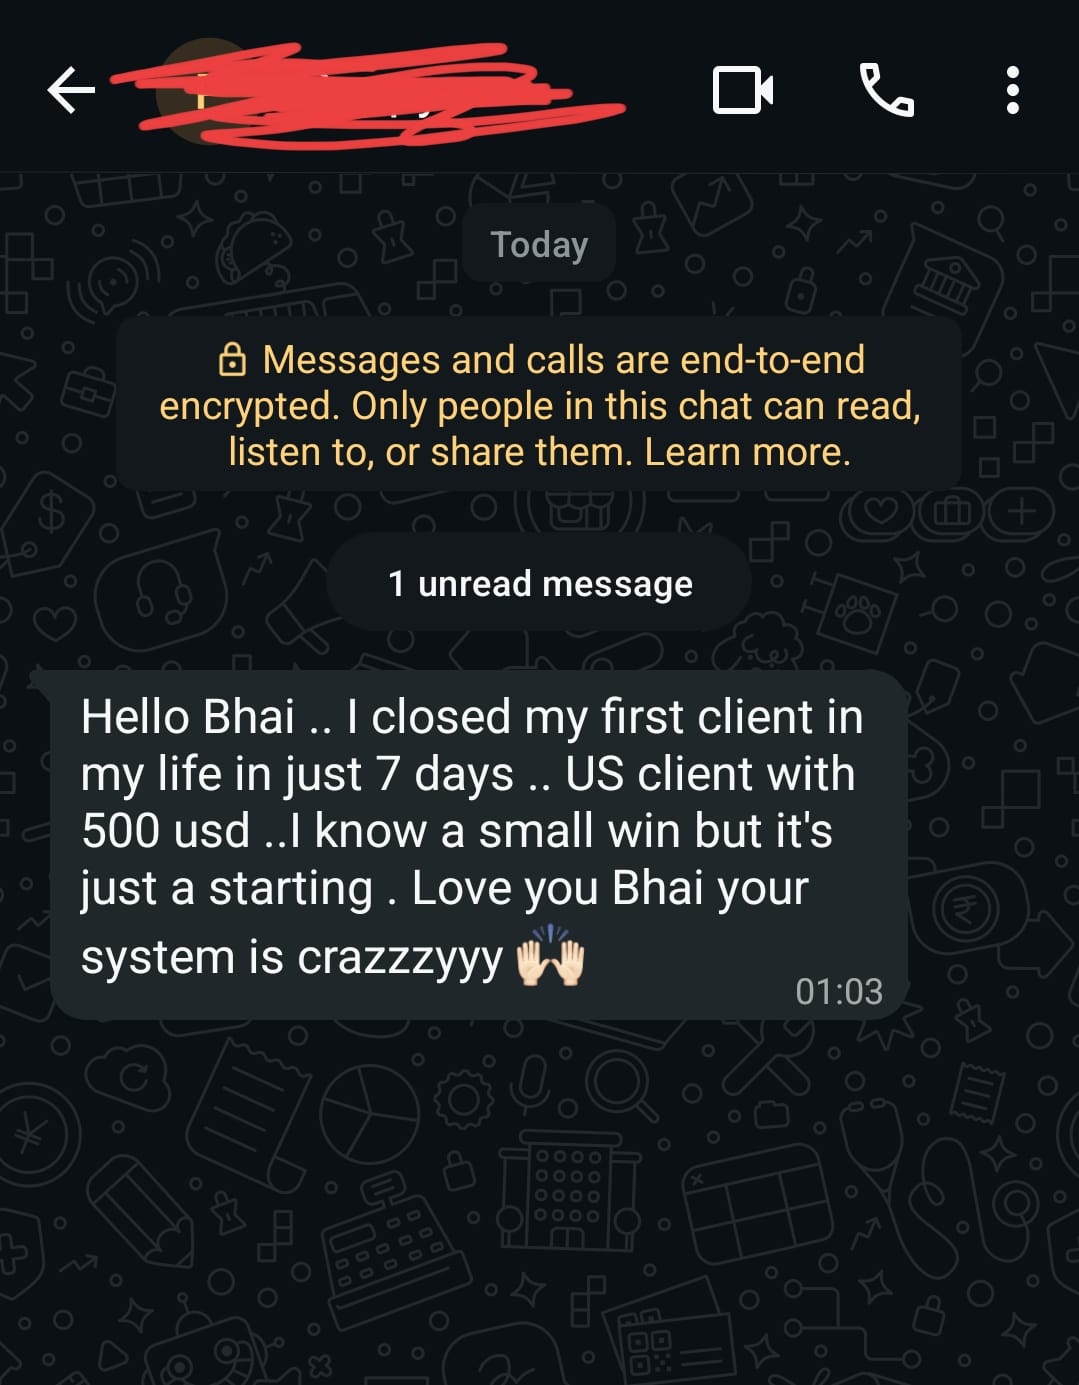Screen dimensions: 1079x1385
Task: Click the lock icon in the encryption notice
Action: pyautogui.click(x=232, y=359)
